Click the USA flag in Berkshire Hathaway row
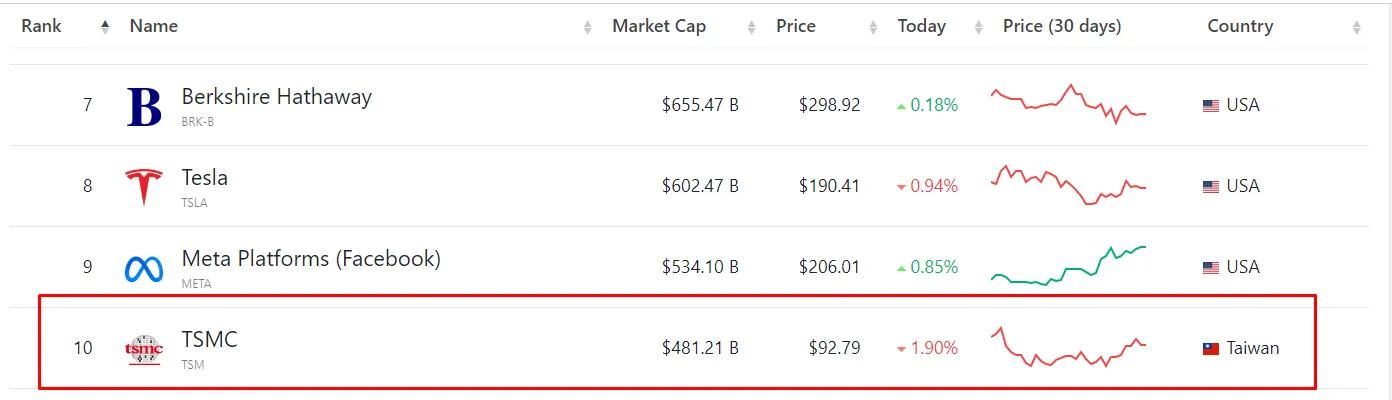Screen dimensions: 1392x400 point(1211,106)
